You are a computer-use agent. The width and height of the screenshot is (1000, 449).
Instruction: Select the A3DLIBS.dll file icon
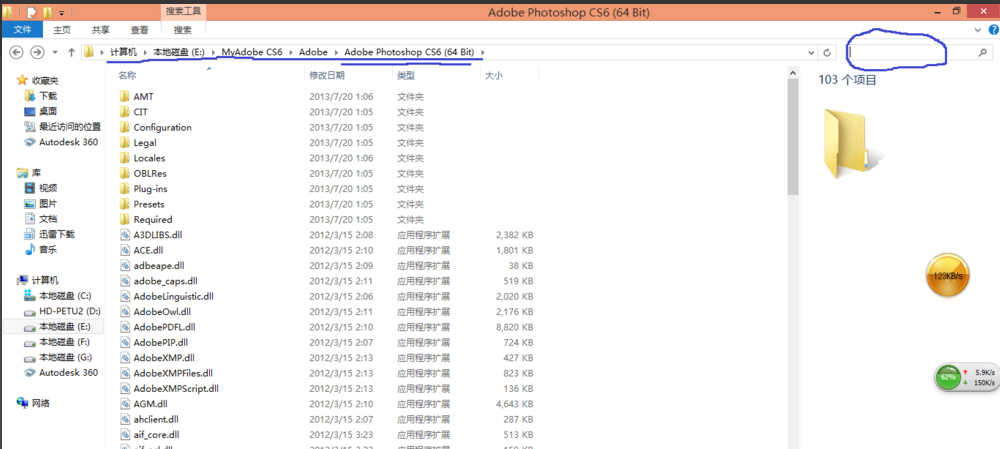coord(124,235)
